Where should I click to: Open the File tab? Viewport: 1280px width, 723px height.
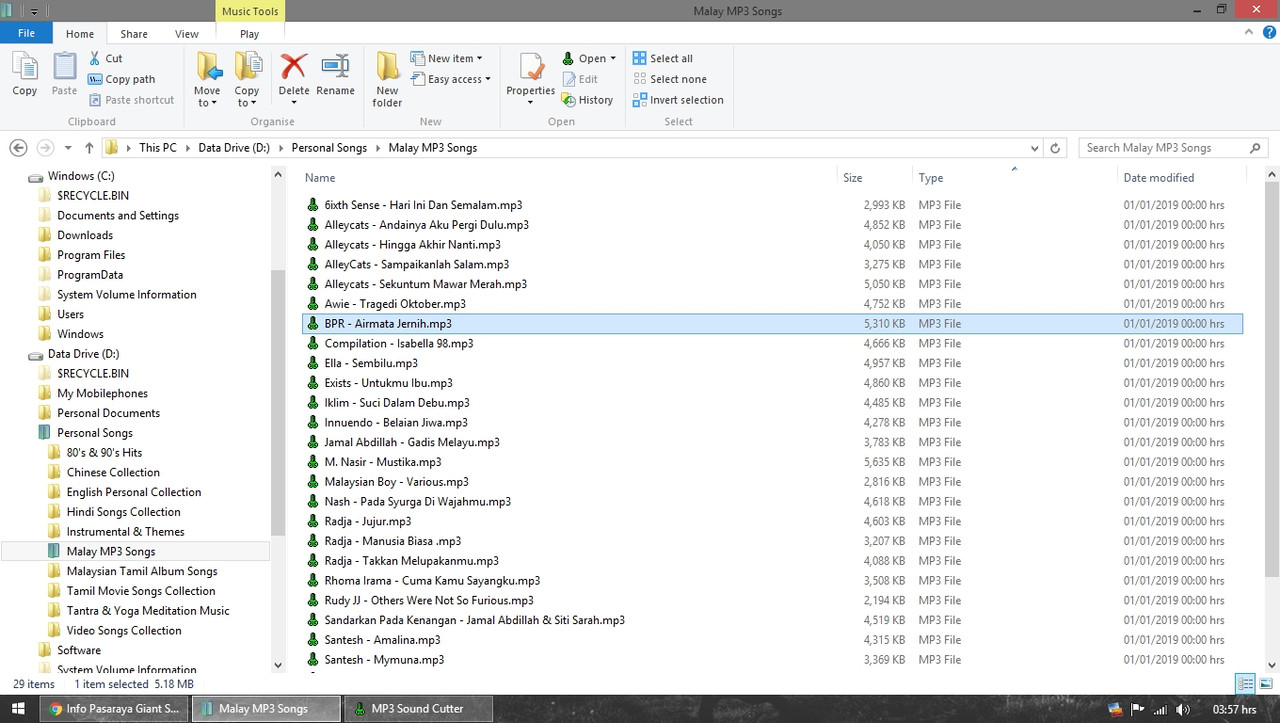[x=27, y=33]
